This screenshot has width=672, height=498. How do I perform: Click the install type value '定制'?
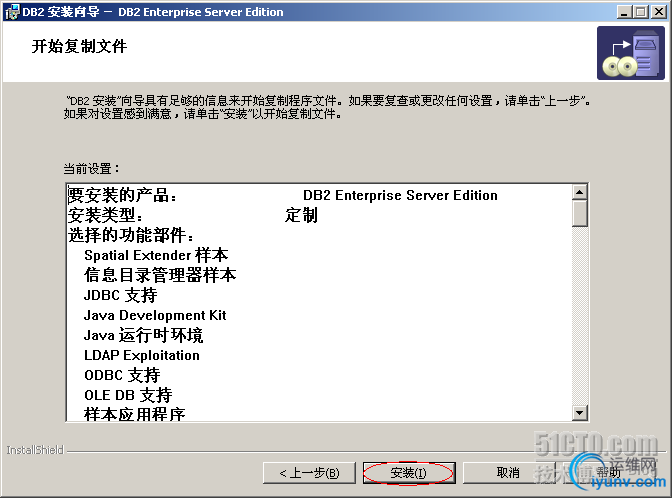[x=301, y=215]
